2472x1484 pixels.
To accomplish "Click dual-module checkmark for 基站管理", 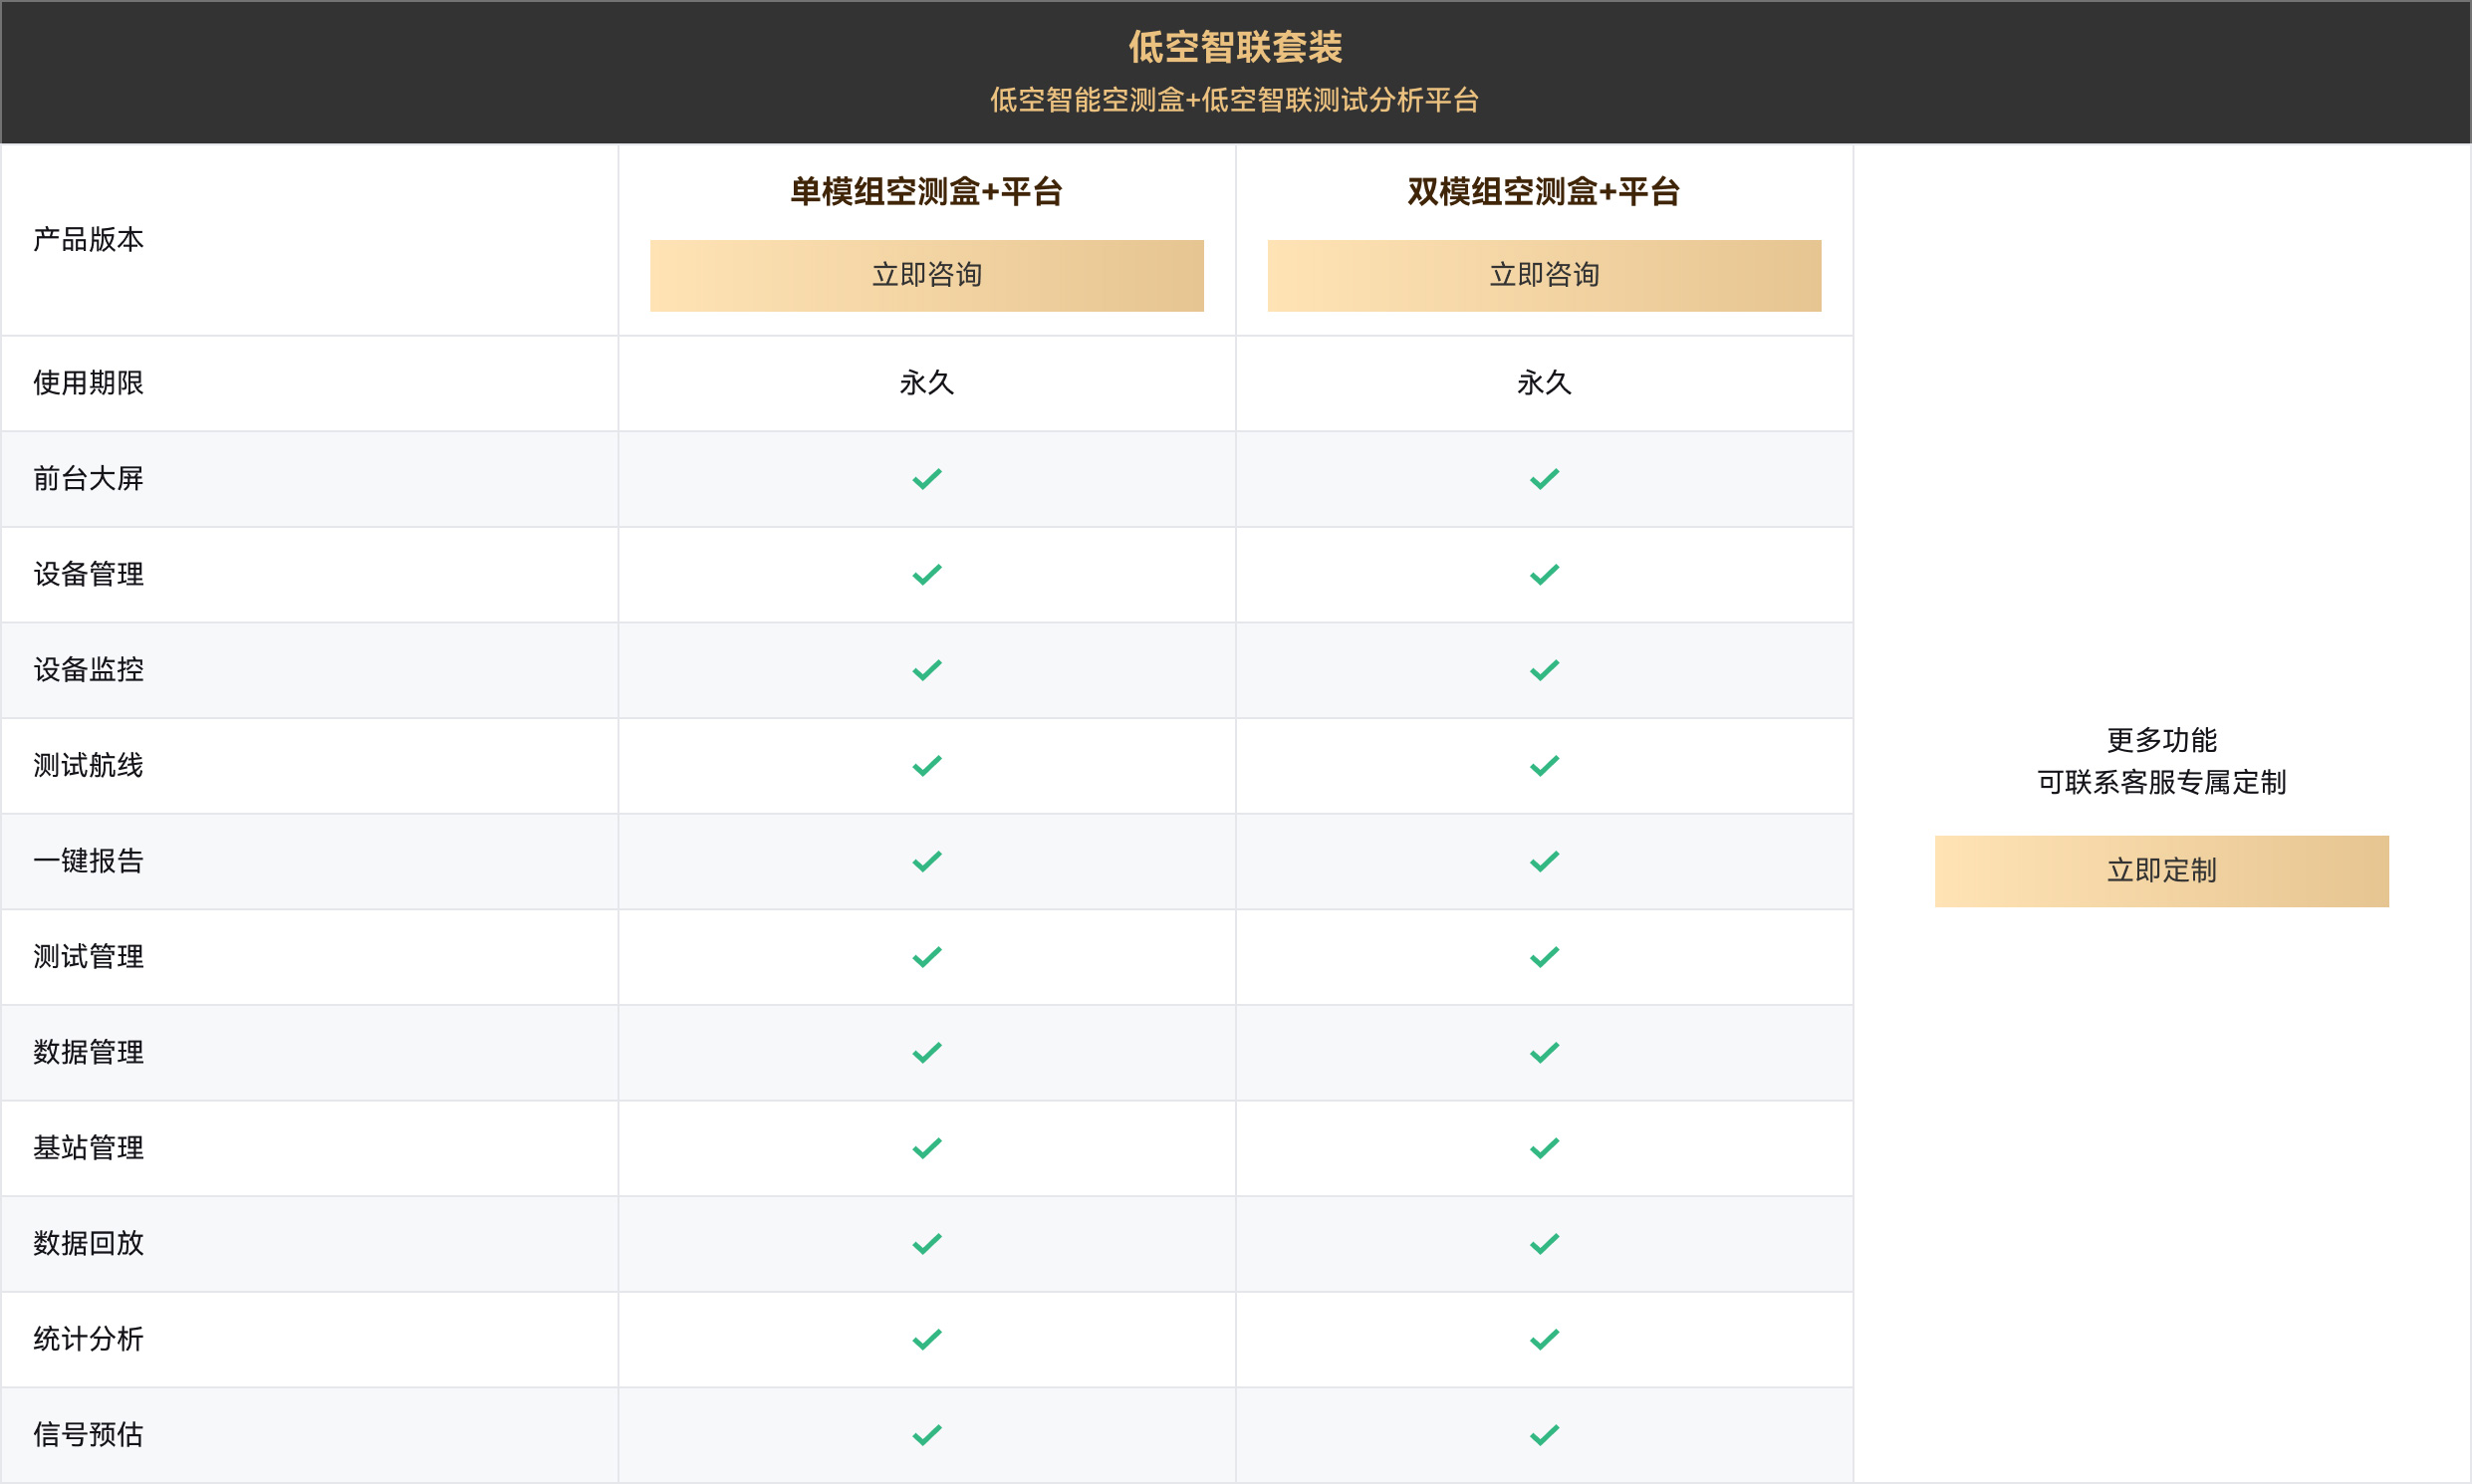I will click(1544, 1148).
